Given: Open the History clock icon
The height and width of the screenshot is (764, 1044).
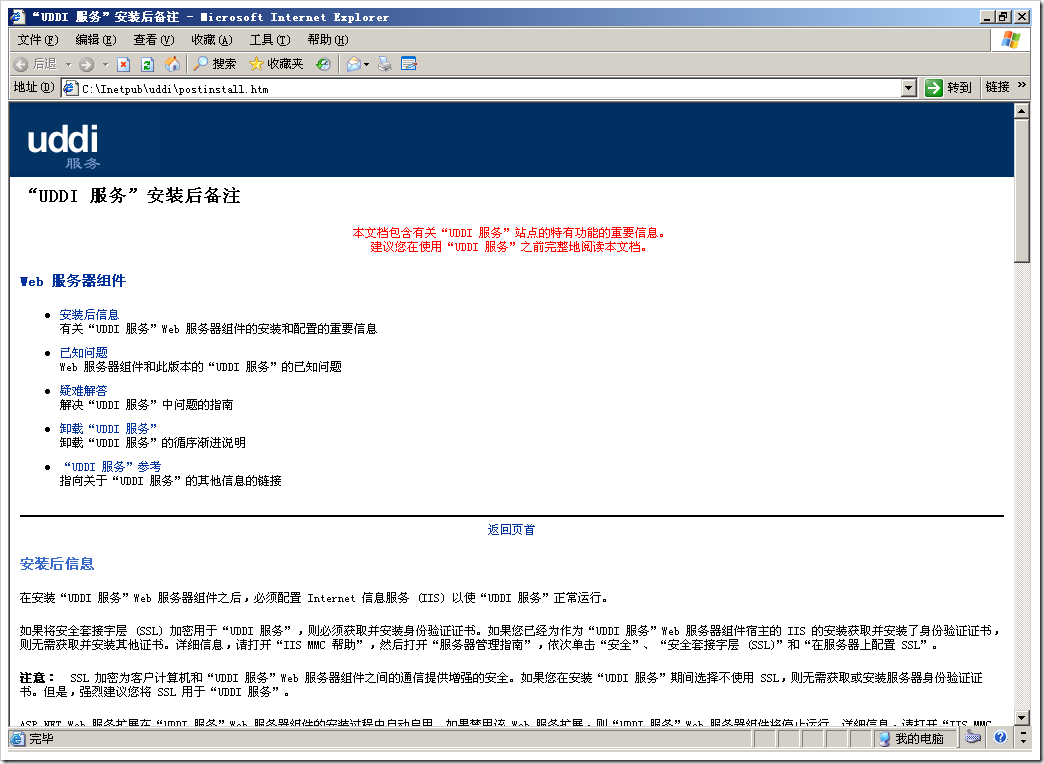Looking at the screenshot, I should click(323, 64).
